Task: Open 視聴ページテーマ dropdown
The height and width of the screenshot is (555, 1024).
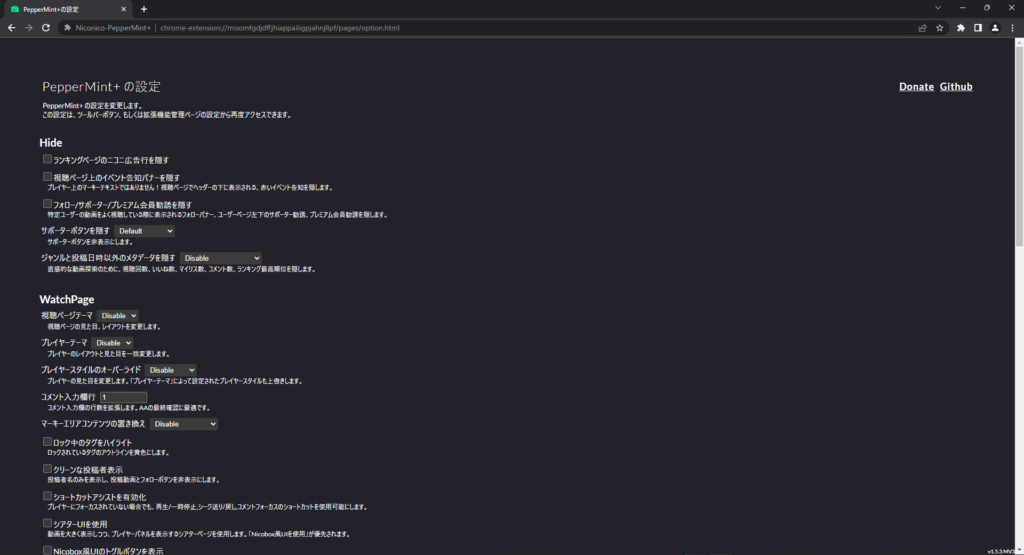Action: click(118, 316)
